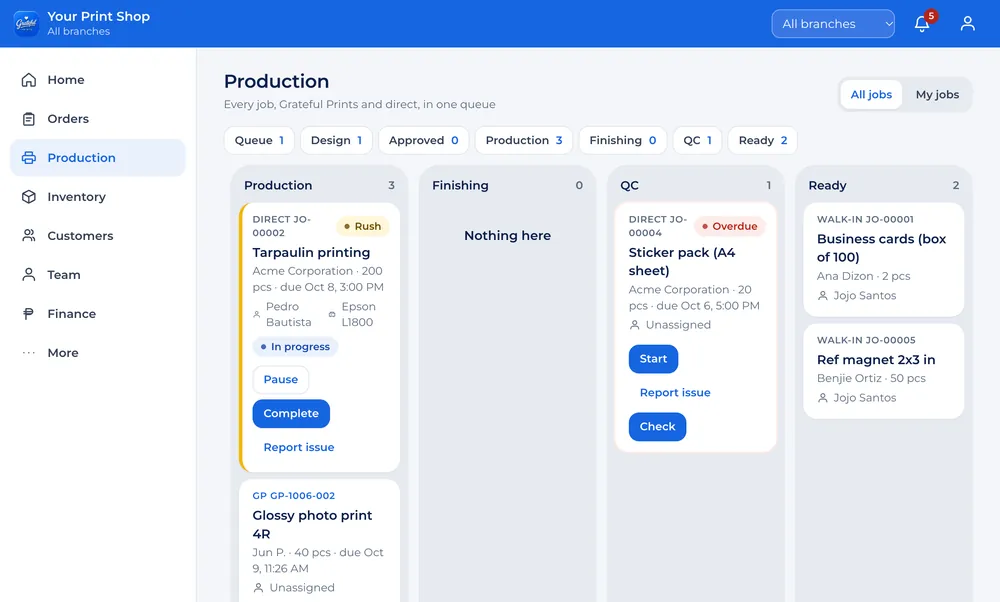Pause the Tarpaulin printing job

tap(281, 379)
